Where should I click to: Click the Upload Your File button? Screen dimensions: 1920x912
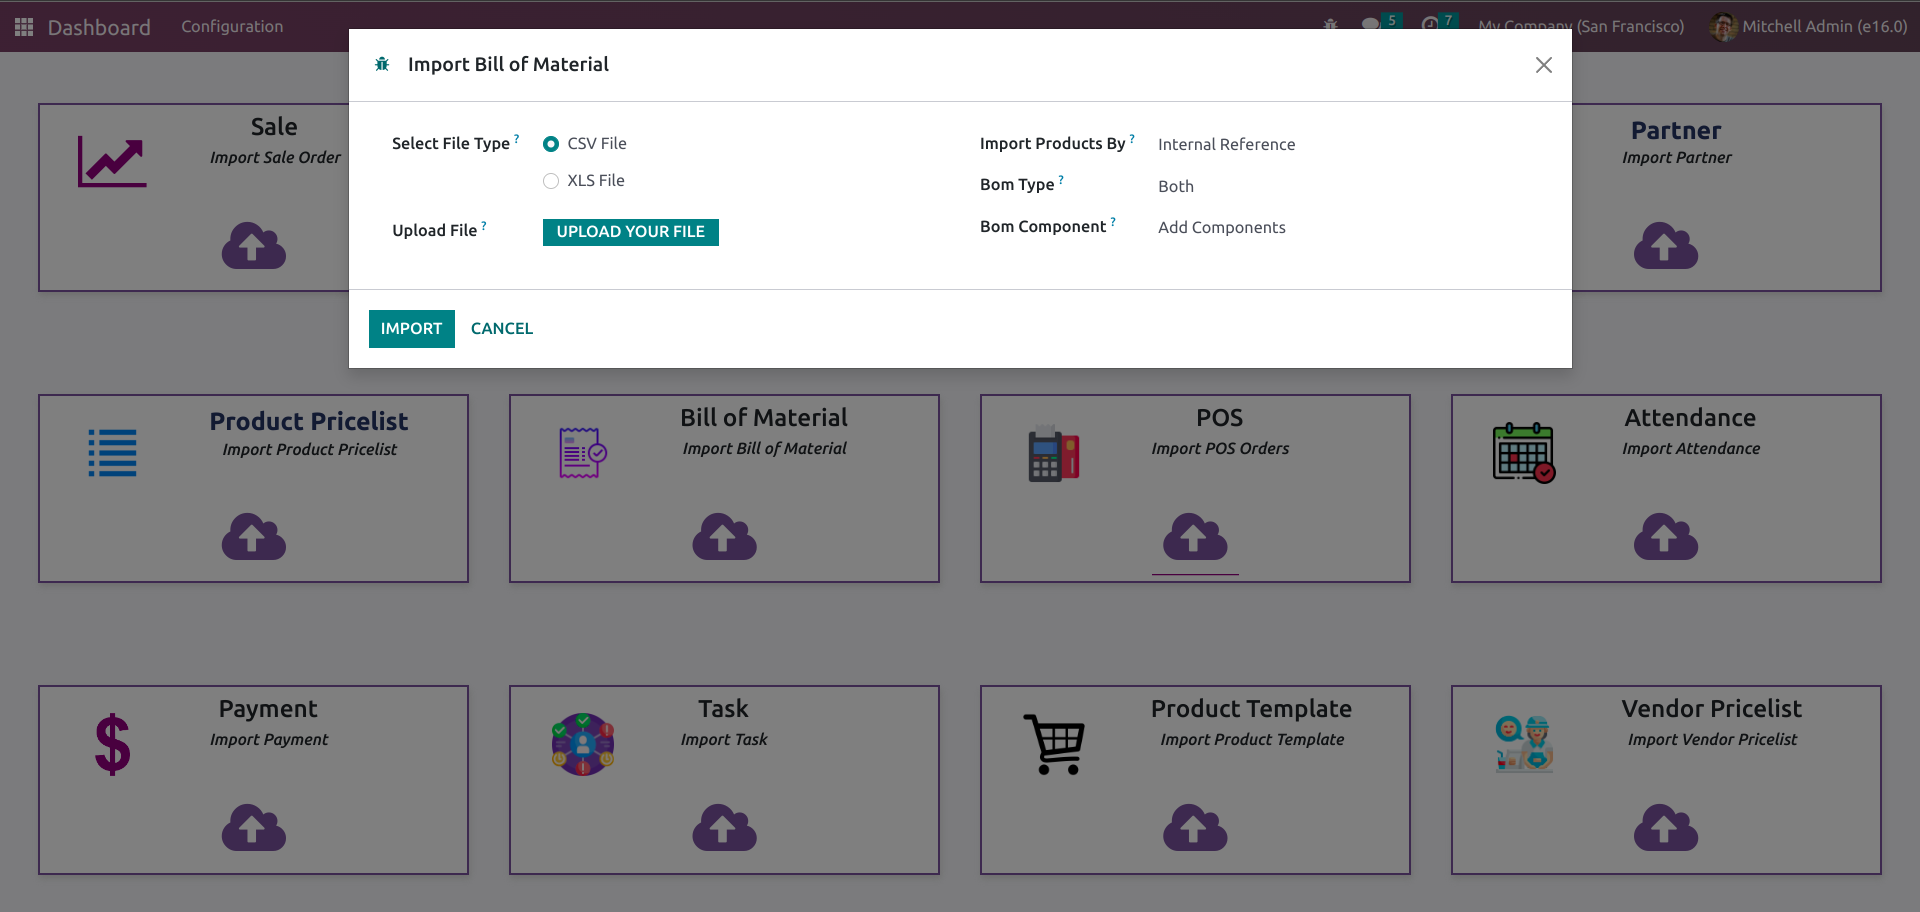coord(630,232)
